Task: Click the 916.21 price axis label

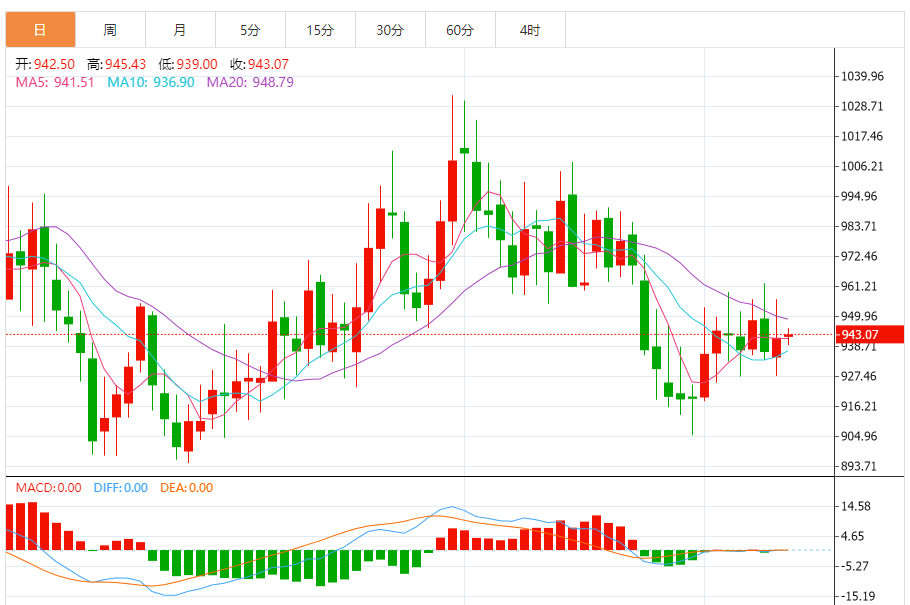Action: [x=859, y=406]
